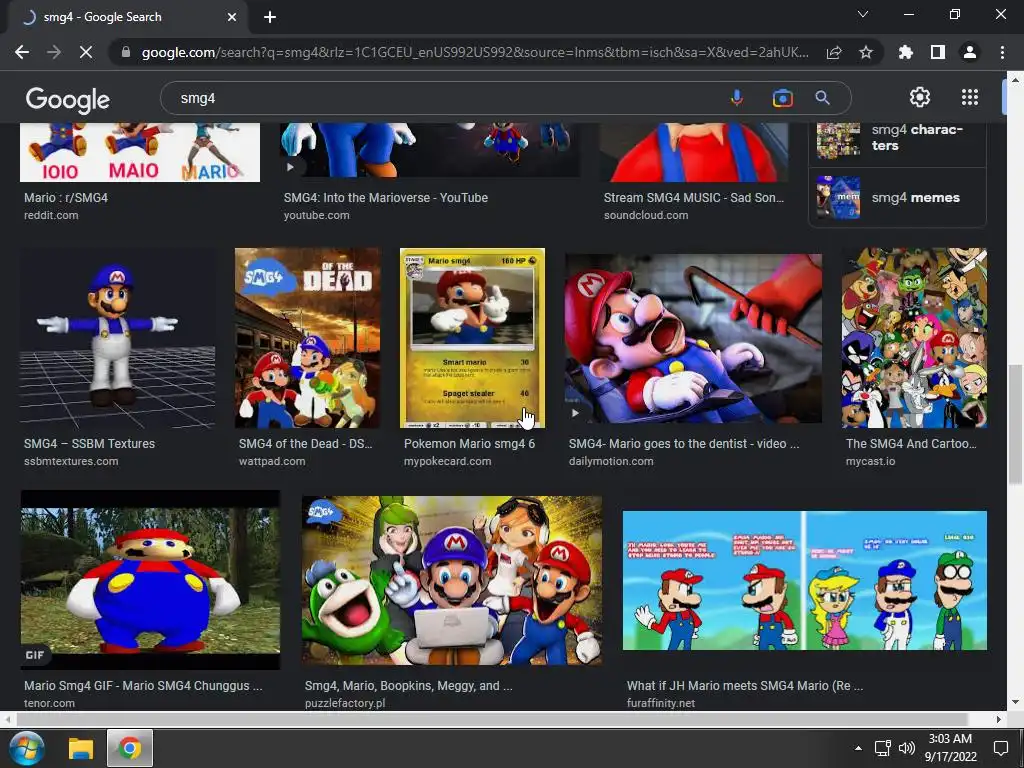
Task: Open volume control tray icon
Action: point(906,748)
